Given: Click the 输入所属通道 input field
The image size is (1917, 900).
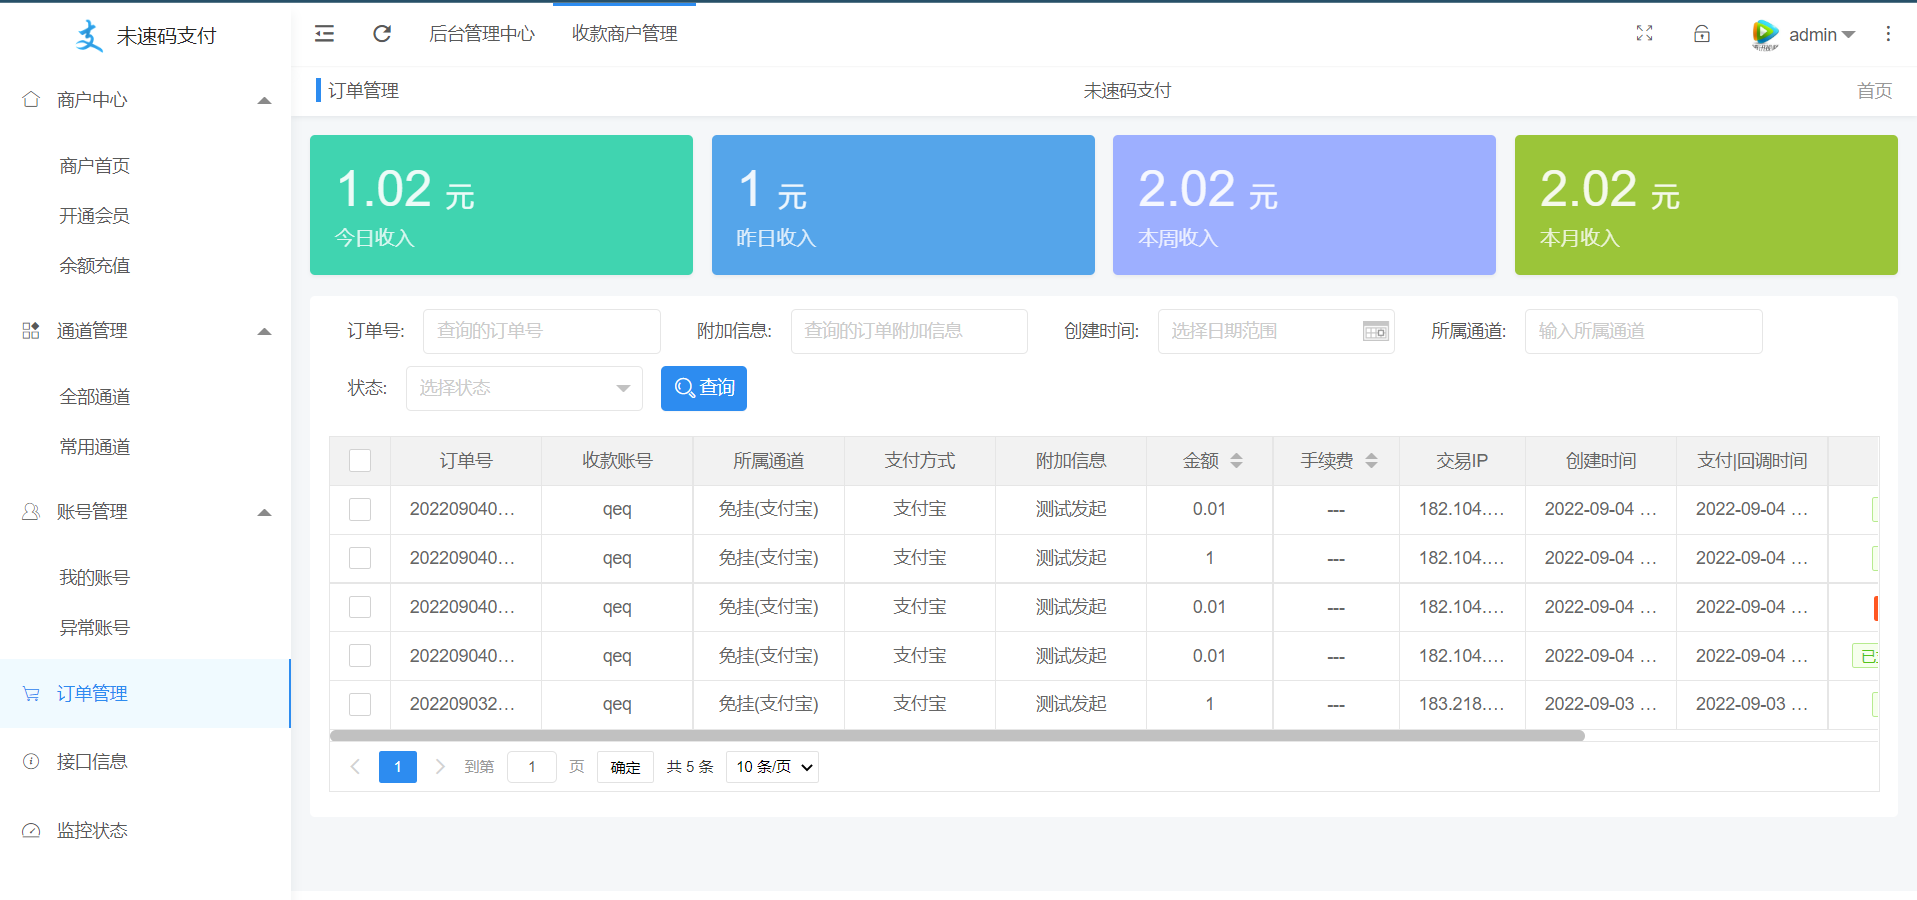Looking at the screenshot, I should click(1643, 331).
